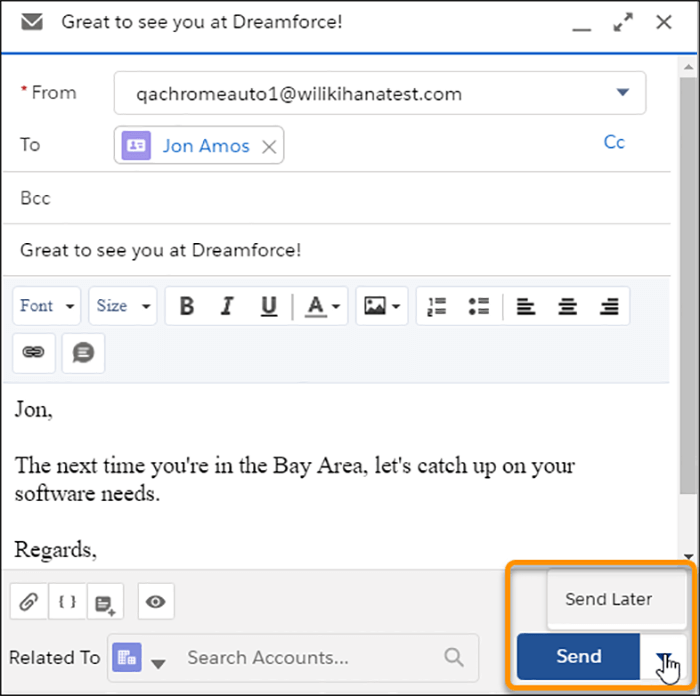Click the insert link icon

click(34, 353)
